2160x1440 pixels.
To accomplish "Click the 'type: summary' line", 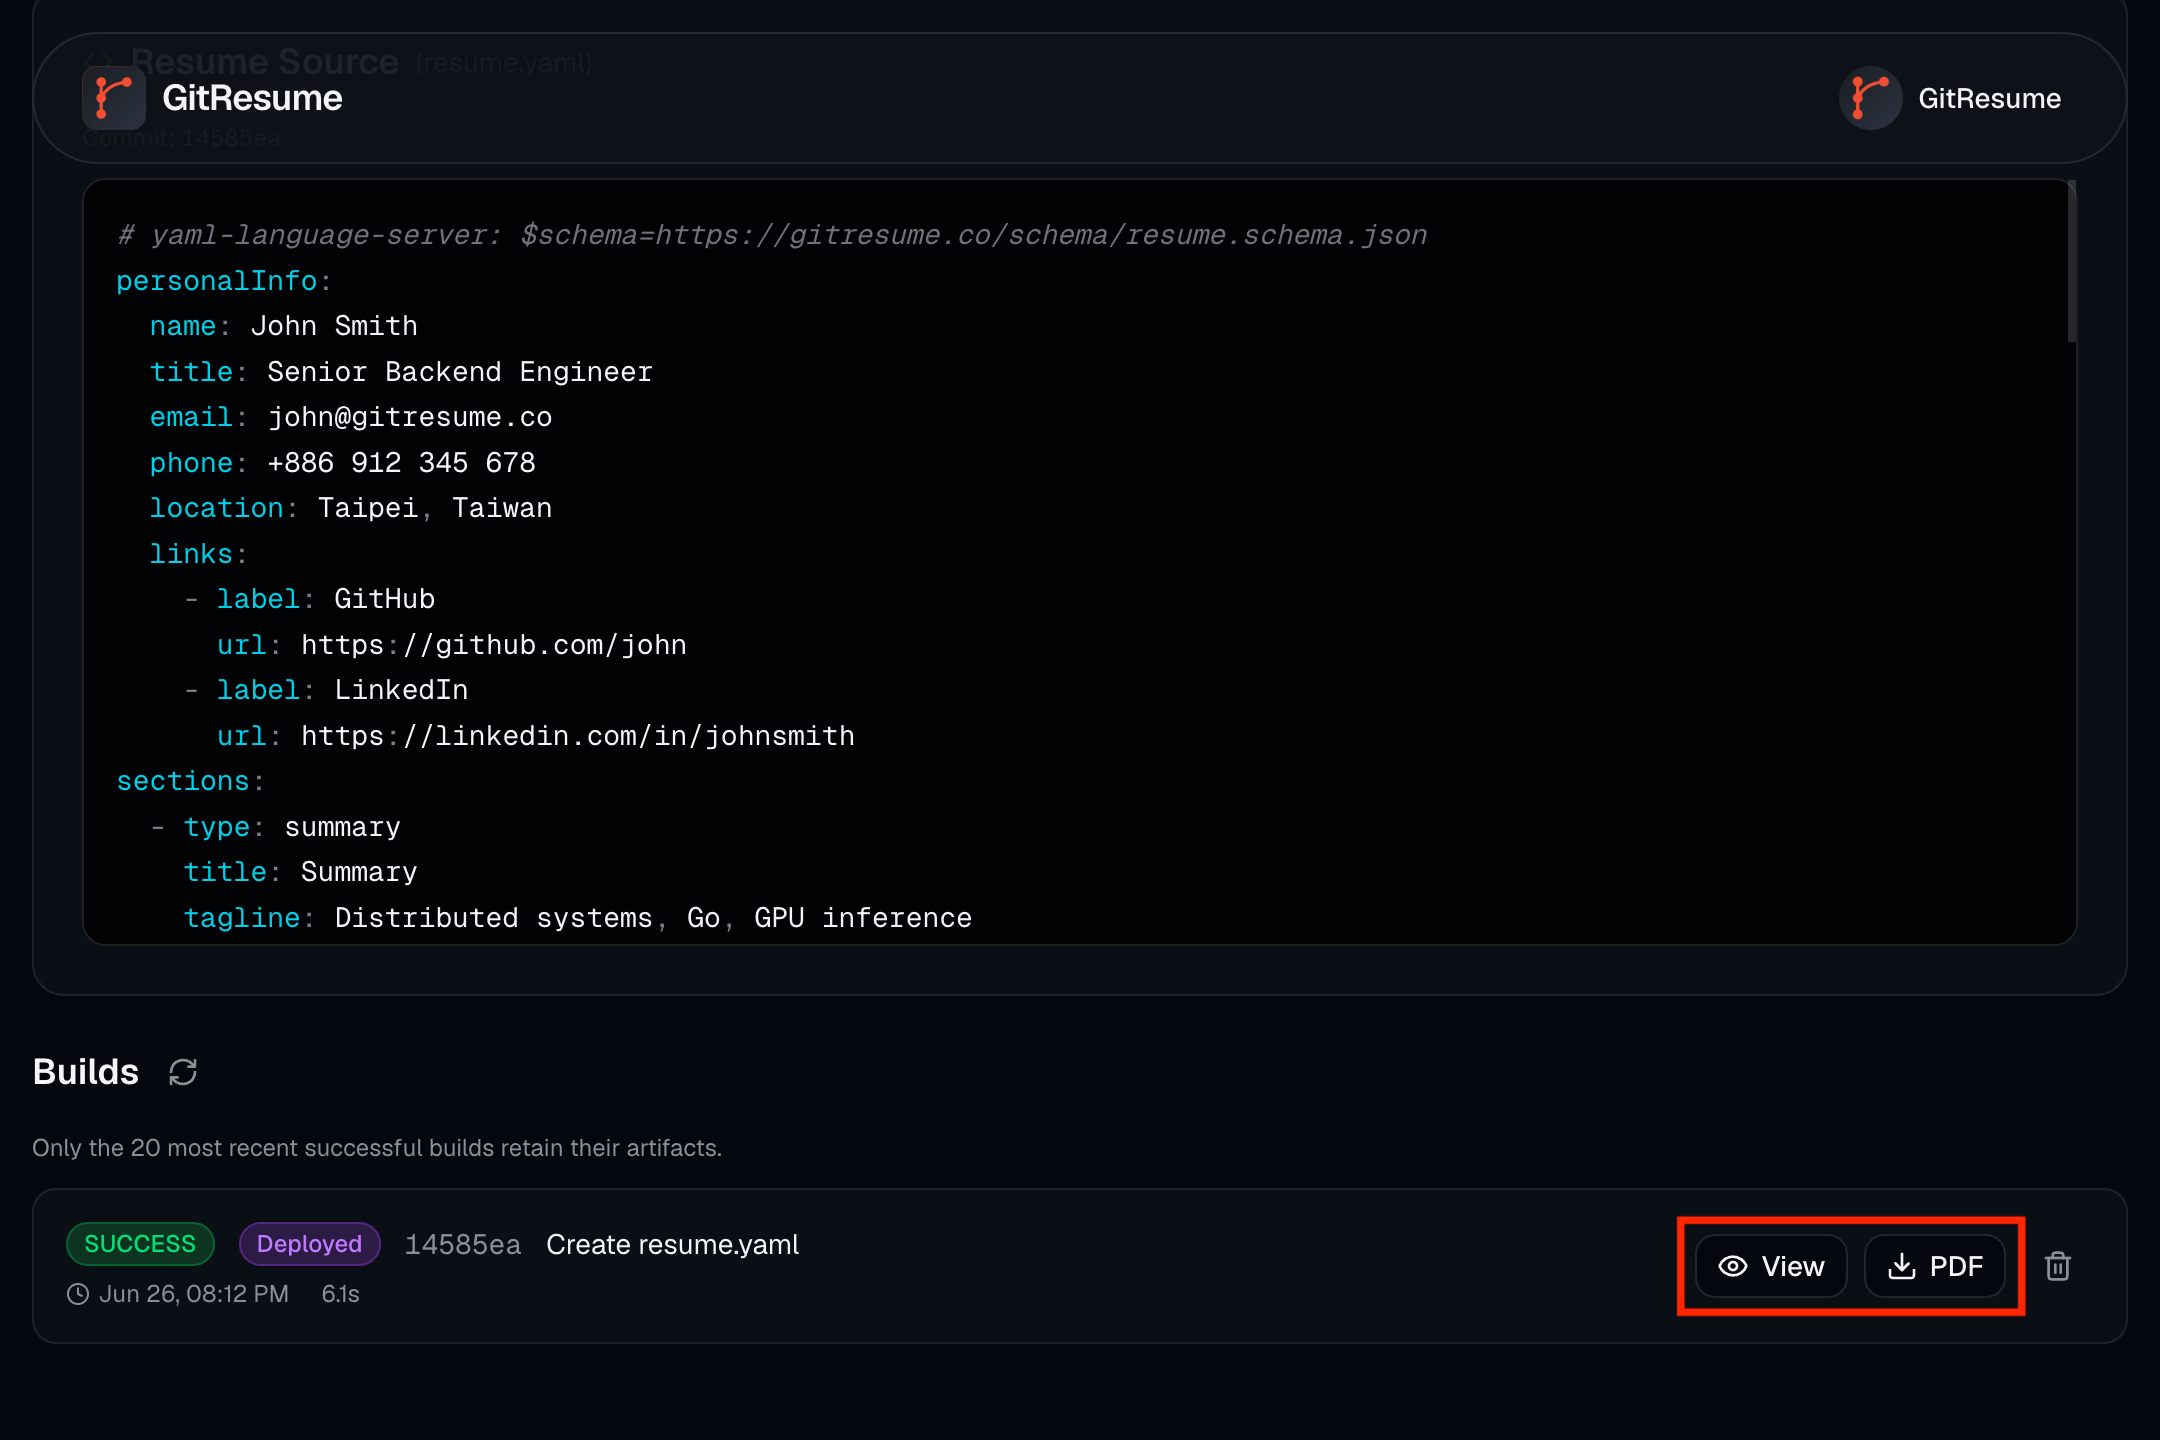I will [x=292, y=827].
